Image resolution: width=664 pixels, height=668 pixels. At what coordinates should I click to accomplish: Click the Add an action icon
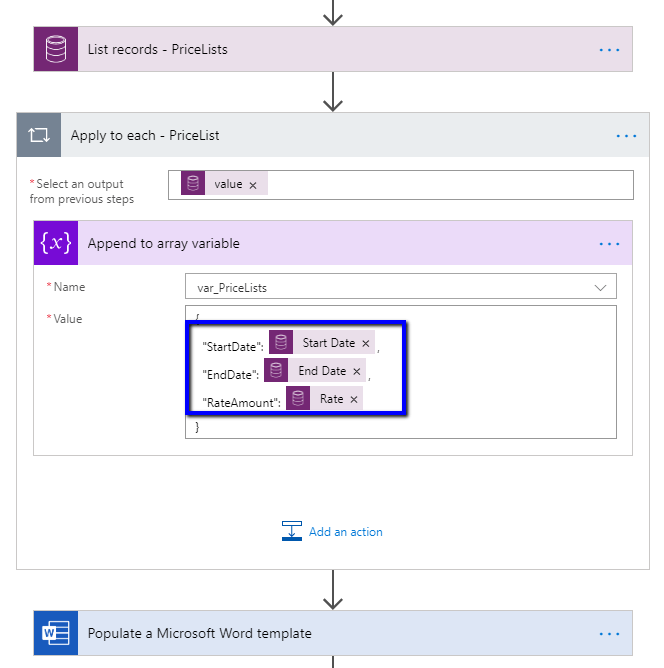click(x=292, y=532)
